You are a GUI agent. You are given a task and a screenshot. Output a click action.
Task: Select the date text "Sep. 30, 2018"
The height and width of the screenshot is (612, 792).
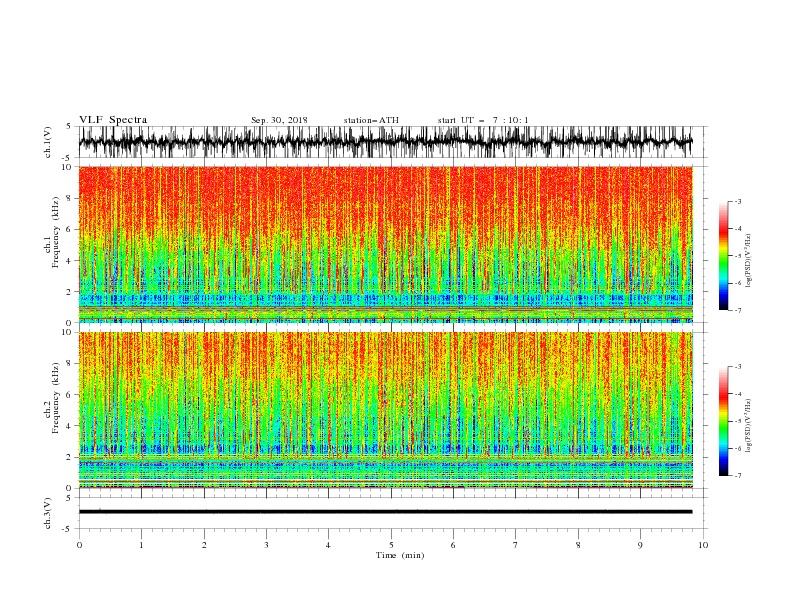pos(279,120)
